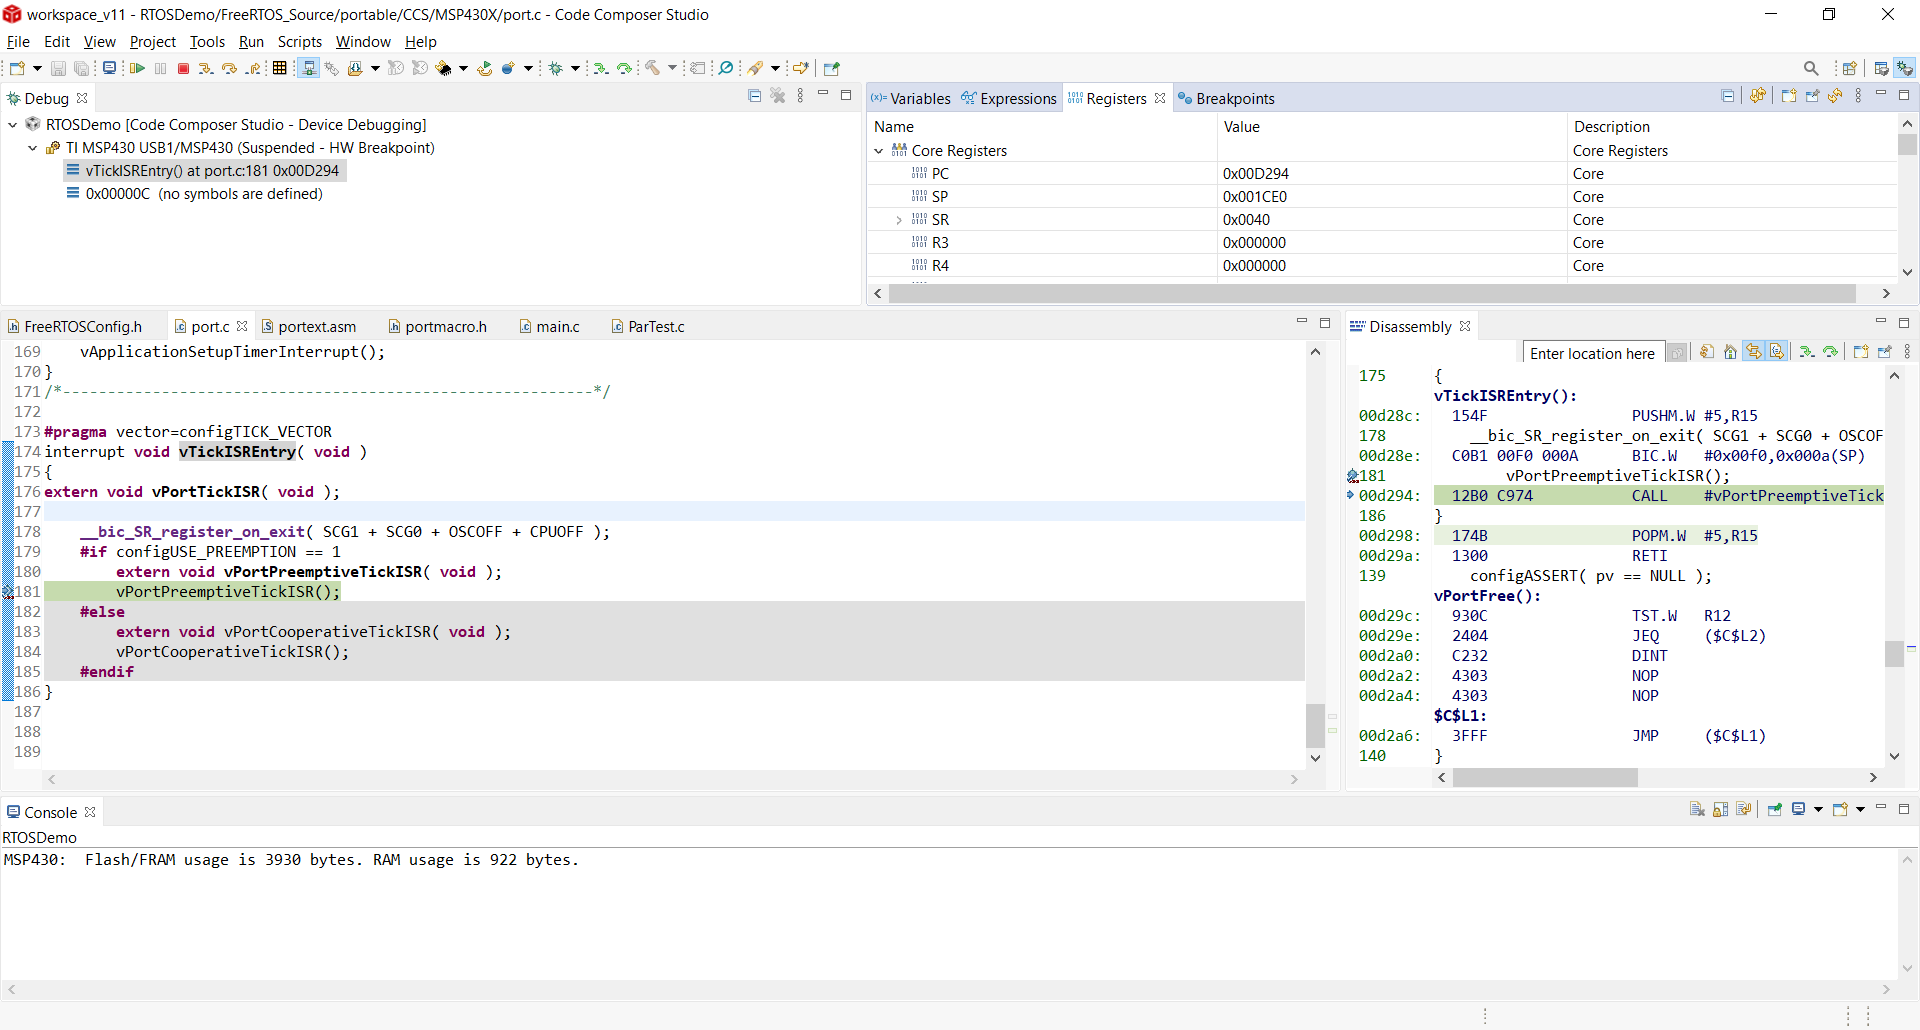This screenshot has width=1920, height=1030.
Task: Select the 0x00000C stack frame
Action: coord(195,194)
